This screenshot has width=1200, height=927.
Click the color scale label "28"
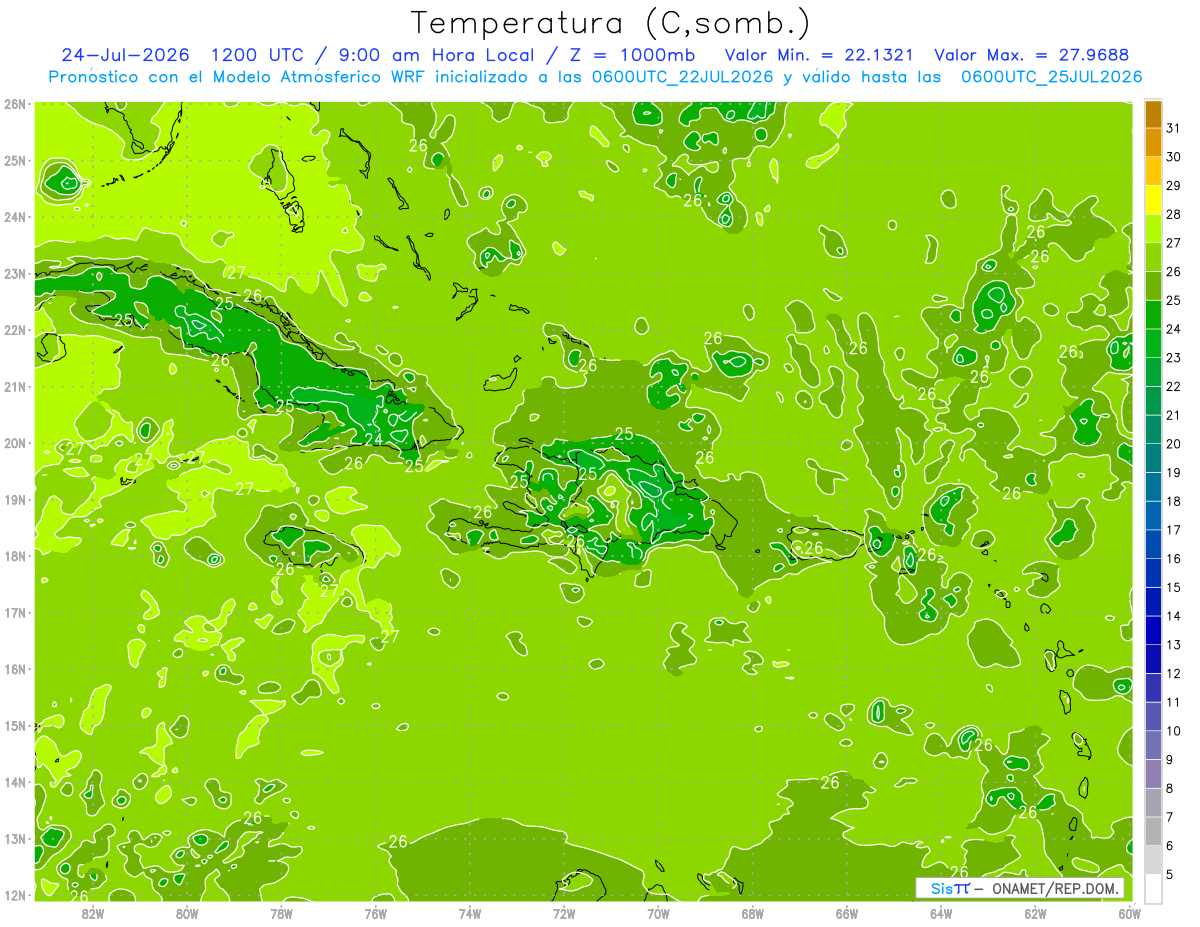tap(1173, 214)
